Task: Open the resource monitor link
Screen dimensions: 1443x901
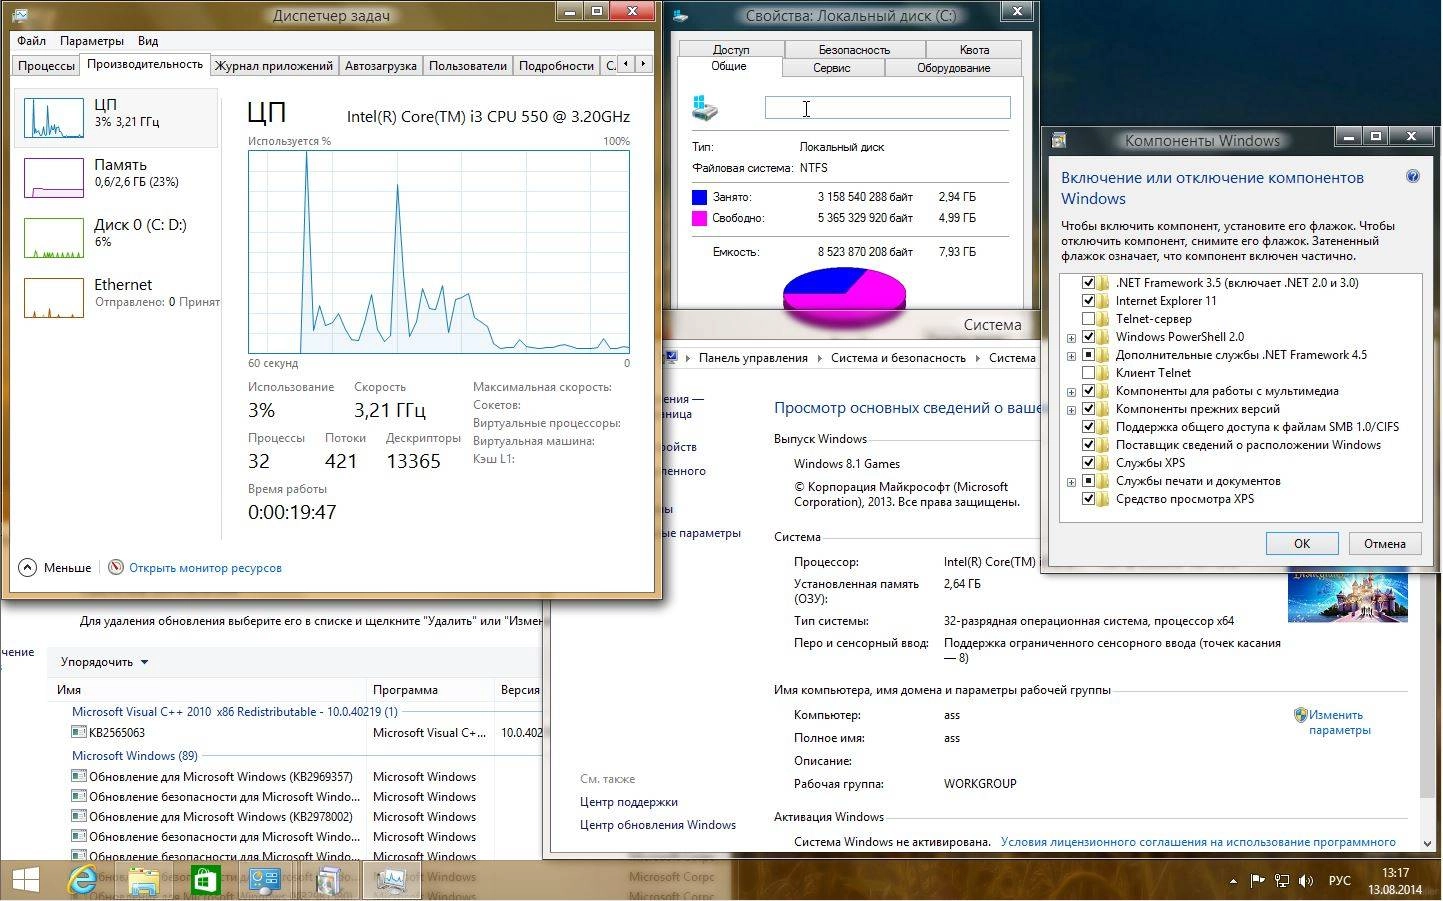Action: pos(205,567)
